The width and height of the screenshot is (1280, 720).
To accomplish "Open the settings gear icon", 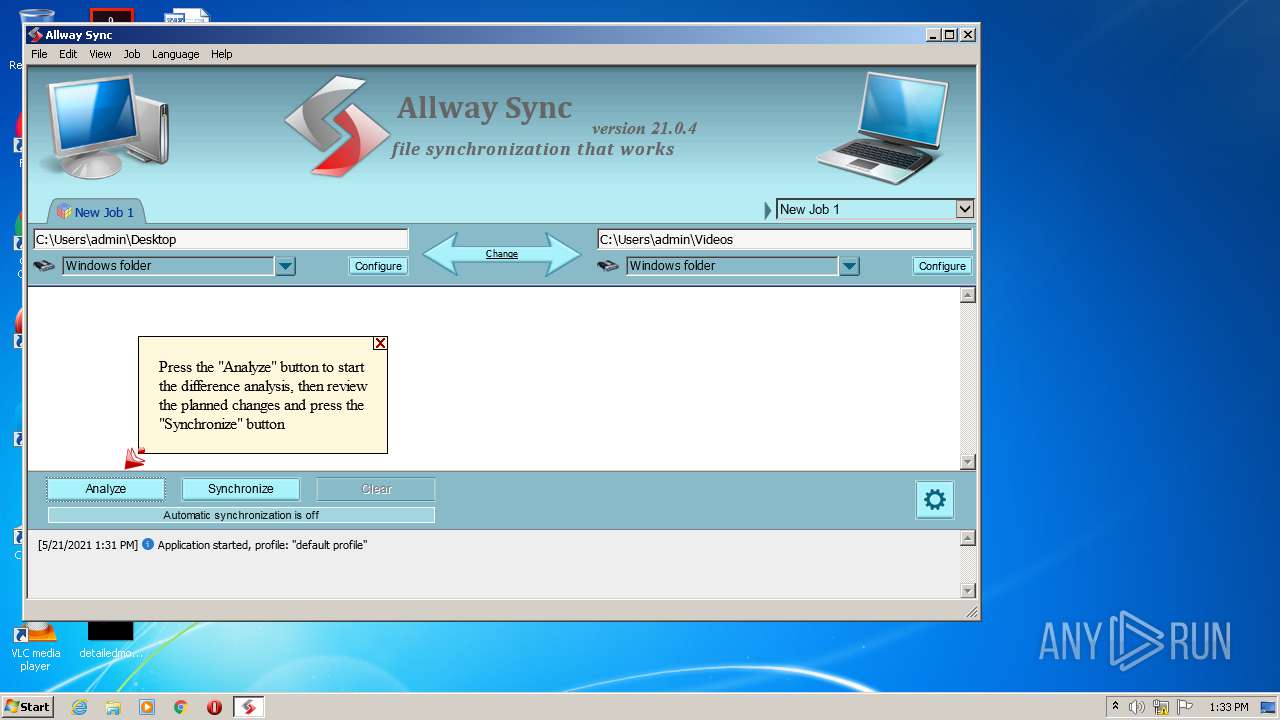I will 935,500.
